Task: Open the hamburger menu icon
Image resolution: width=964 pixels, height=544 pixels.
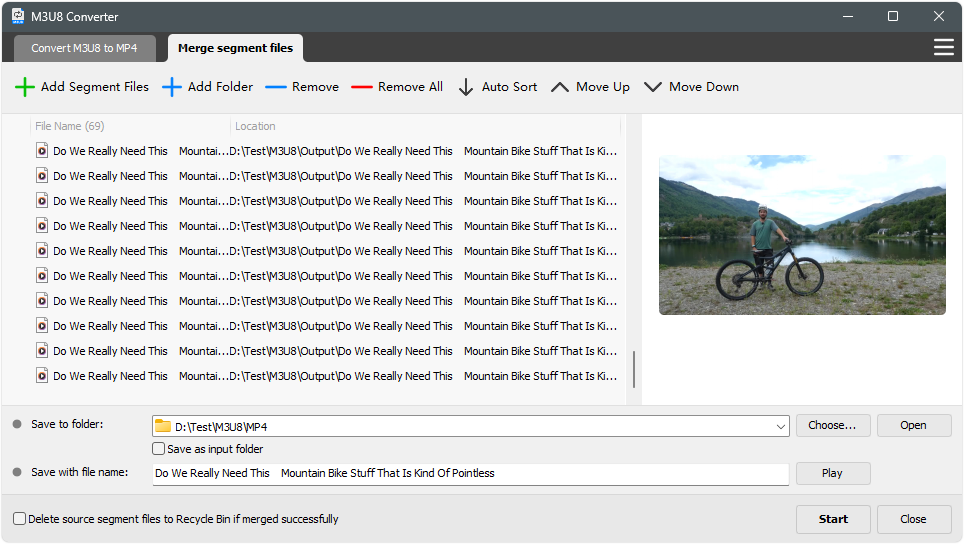Action: pyautogui.click(x=943, y=48)
